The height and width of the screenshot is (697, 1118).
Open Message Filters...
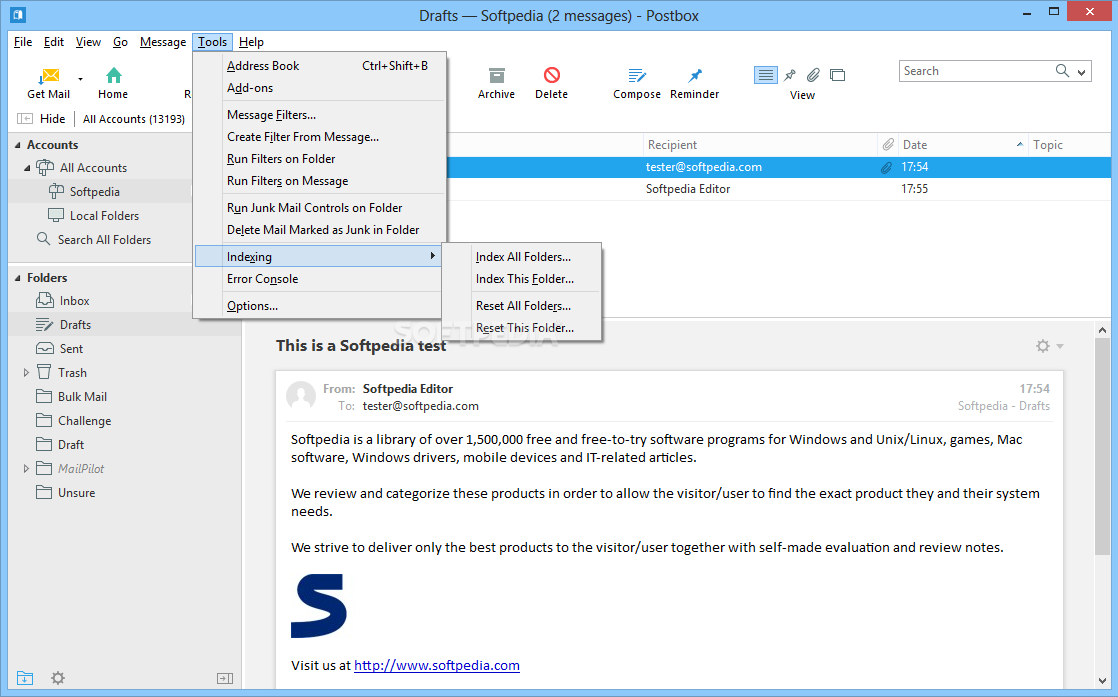pyautogui.click(x=319, y=115)
